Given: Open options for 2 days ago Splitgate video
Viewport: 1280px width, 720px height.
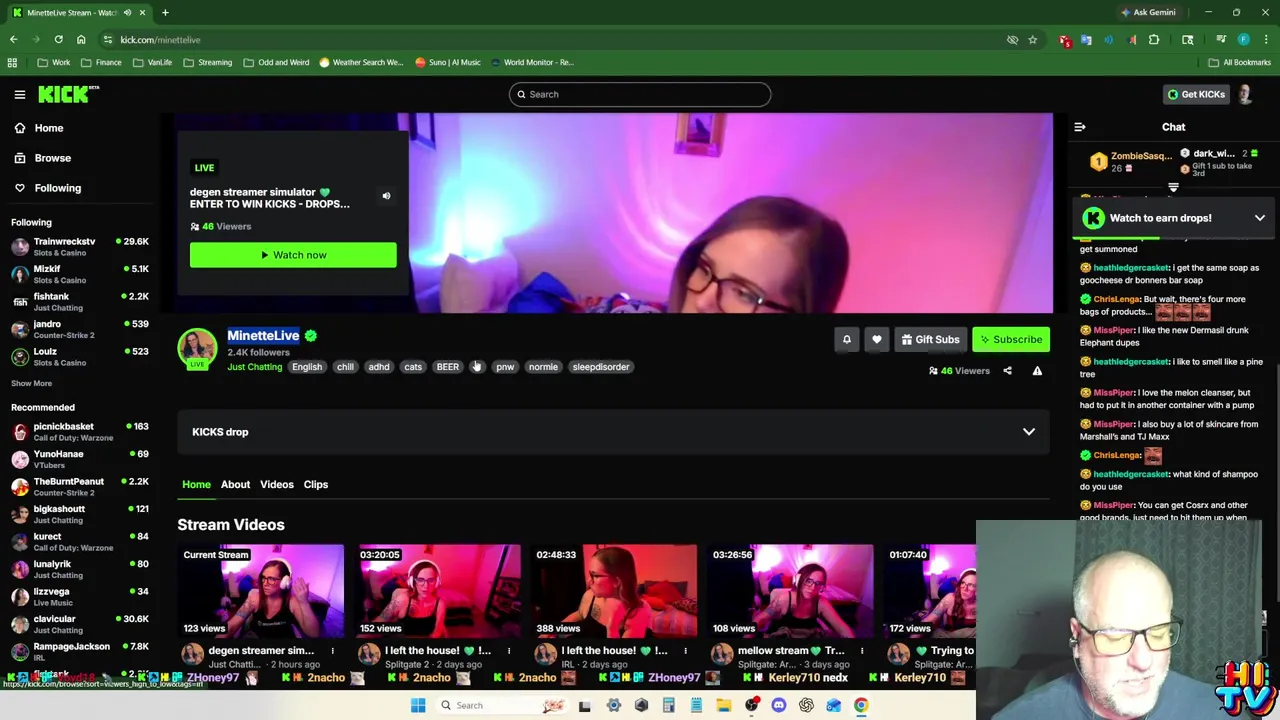Looking at the screenshot, I should click(508, 651).
